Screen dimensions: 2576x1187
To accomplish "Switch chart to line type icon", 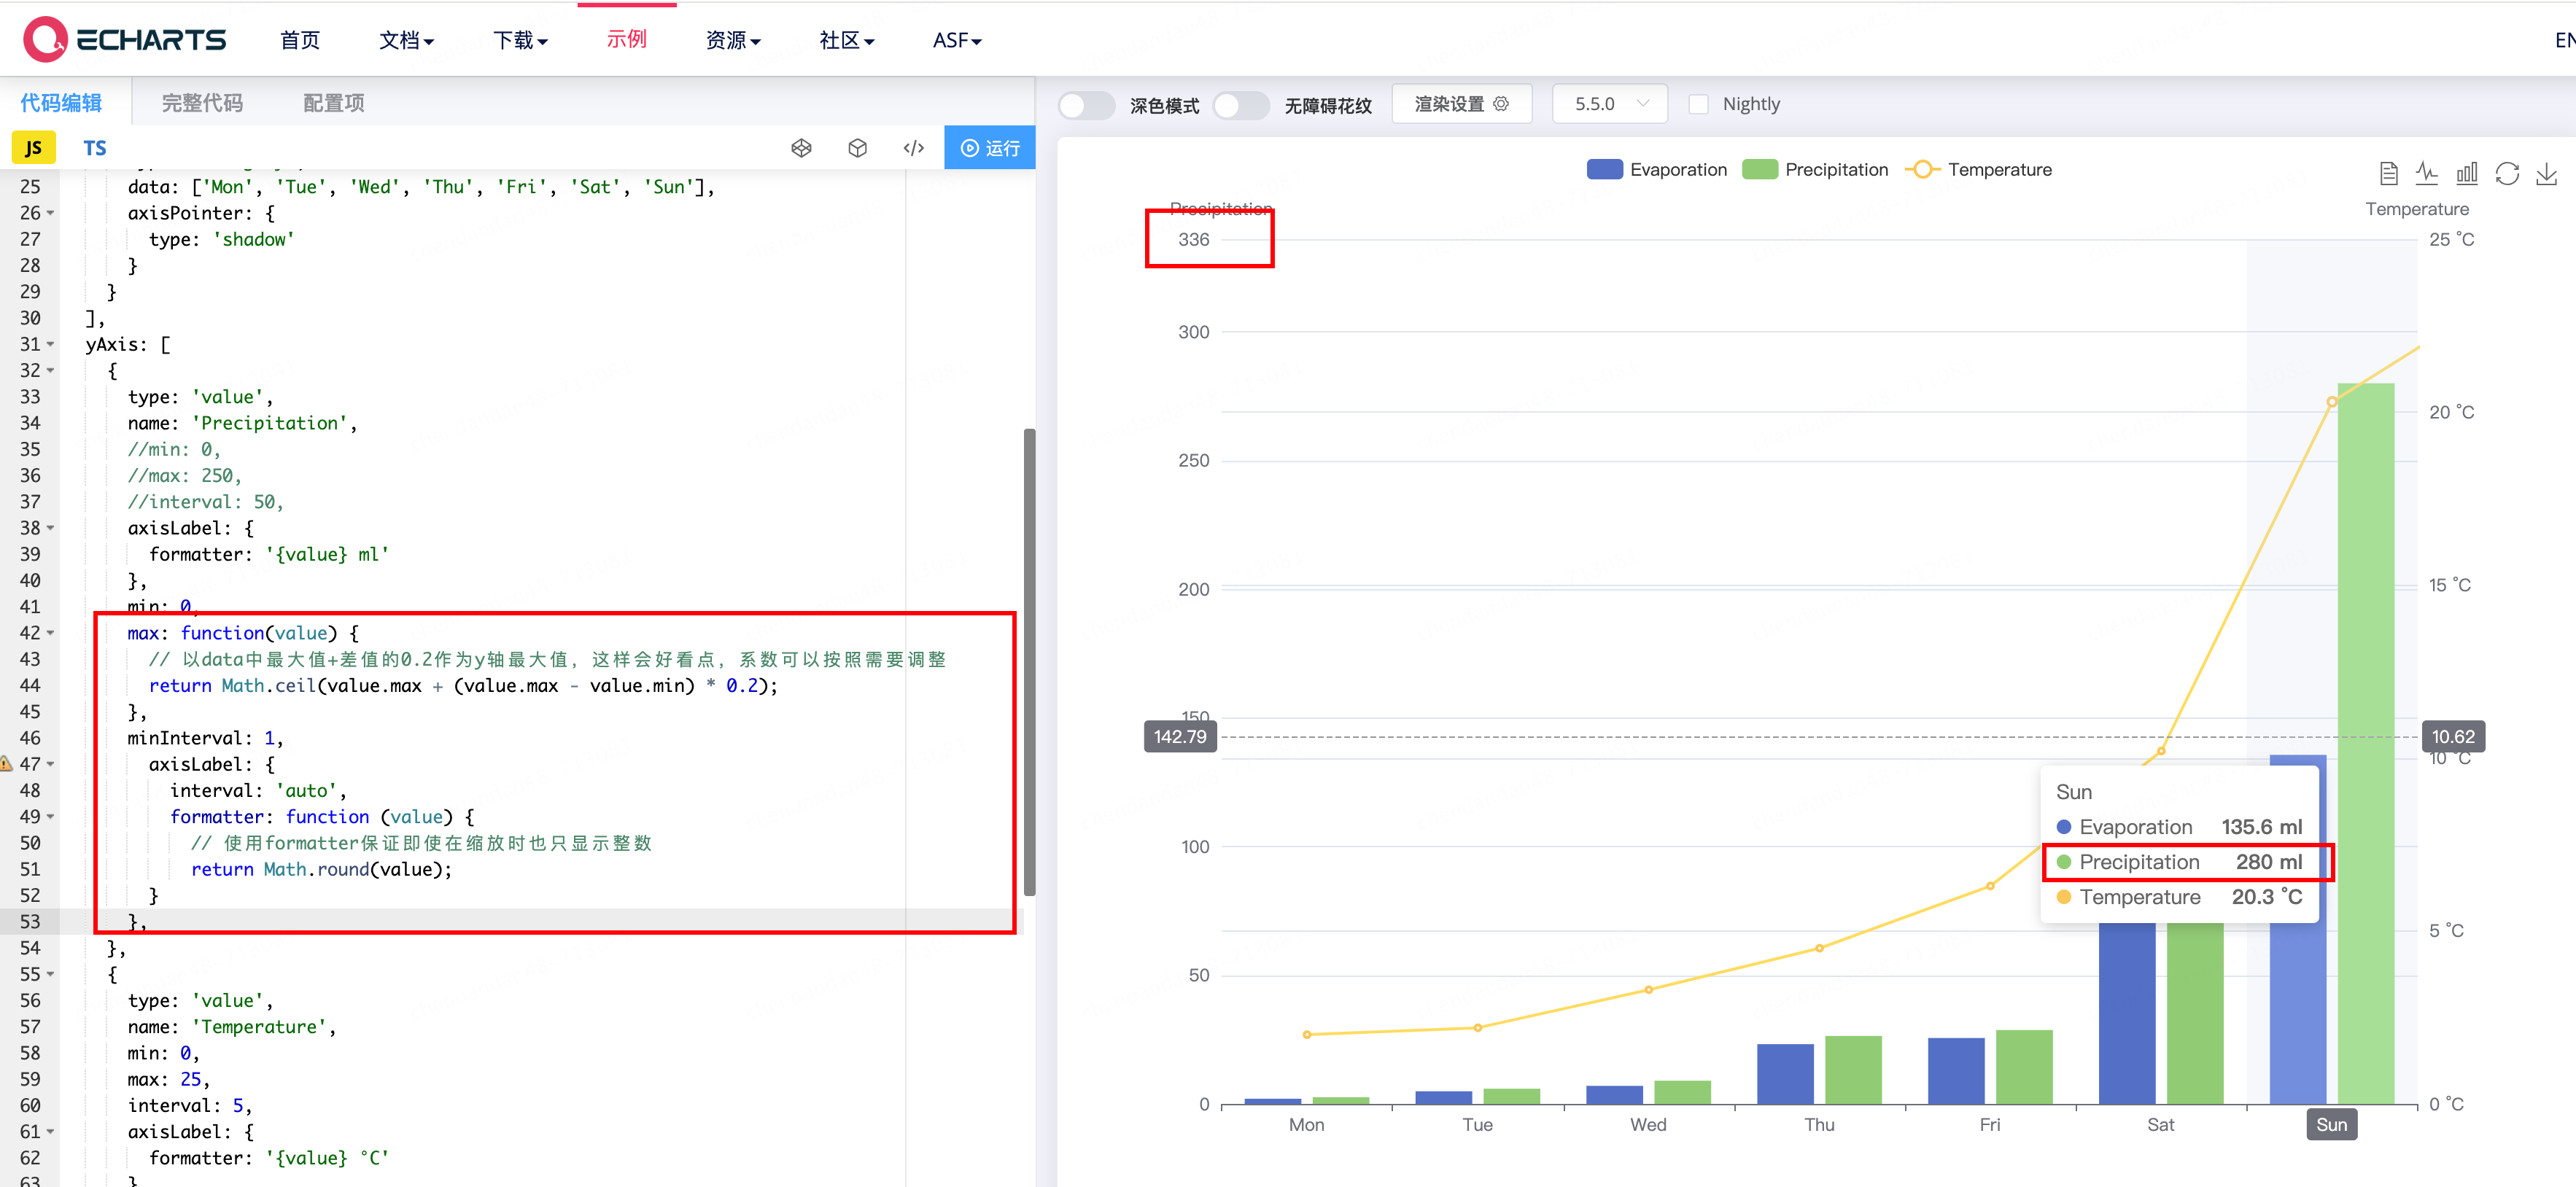I will tap(2427, 174).
